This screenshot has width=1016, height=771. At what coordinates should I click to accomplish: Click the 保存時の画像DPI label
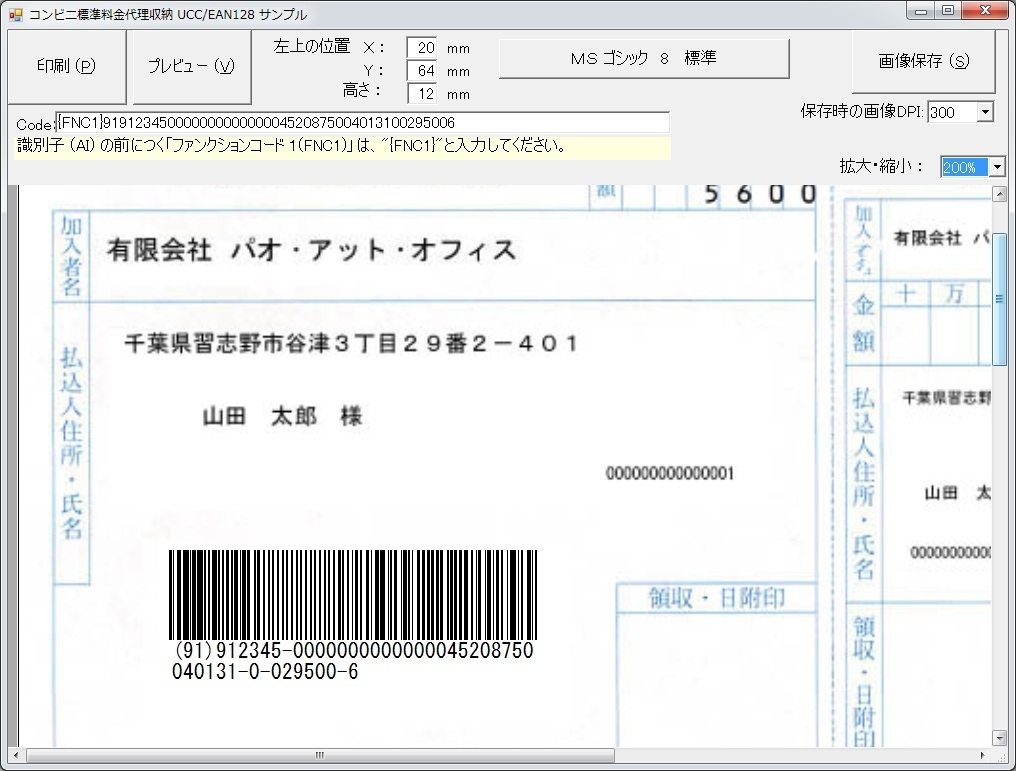tap(862, 111)
